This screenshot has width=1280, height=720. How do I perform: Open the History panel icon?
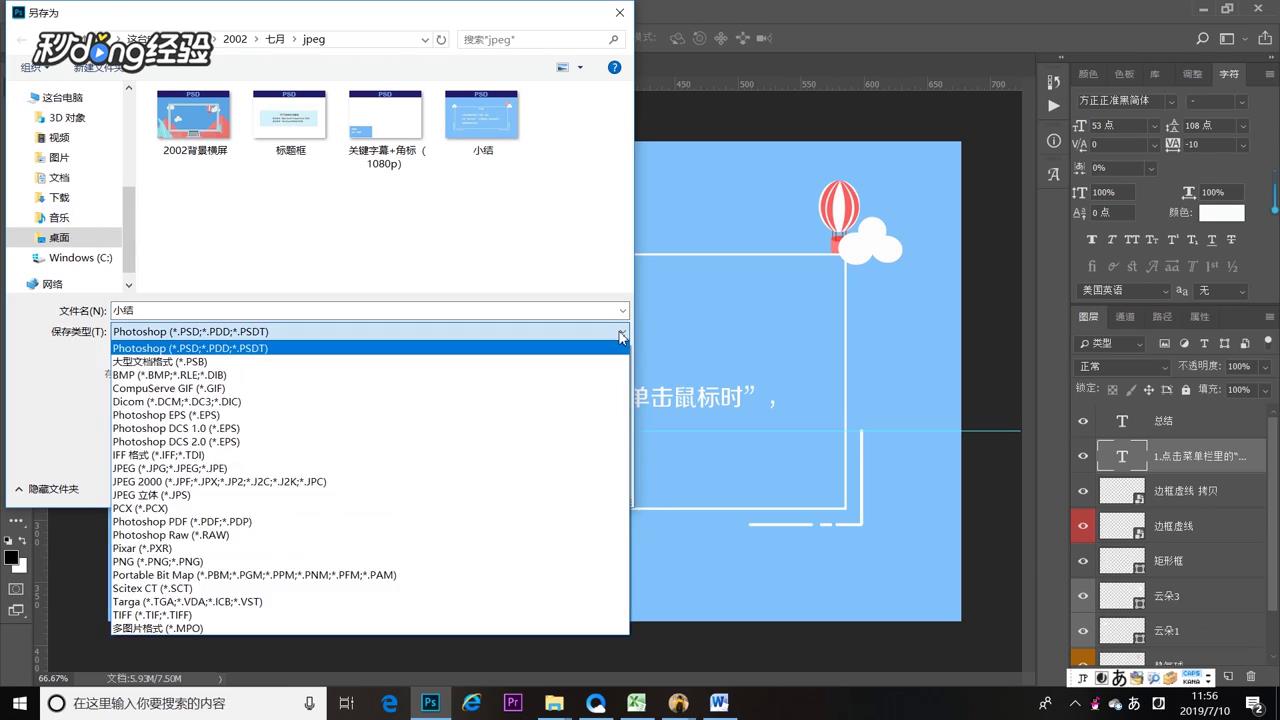(1053, 82)
